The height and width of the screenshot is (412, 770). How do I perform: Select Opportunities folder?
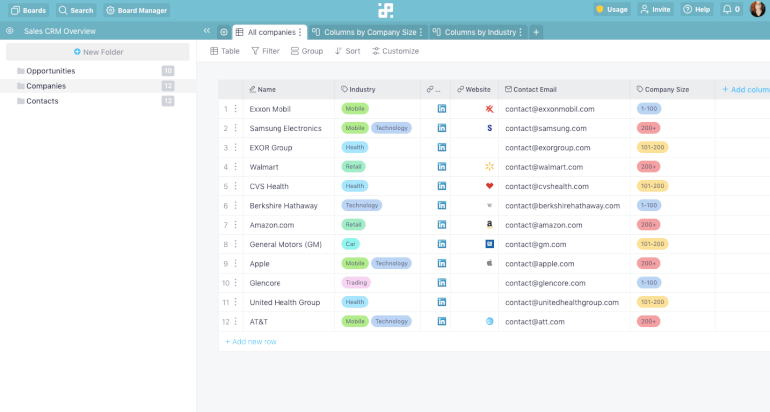click(98, 71)
